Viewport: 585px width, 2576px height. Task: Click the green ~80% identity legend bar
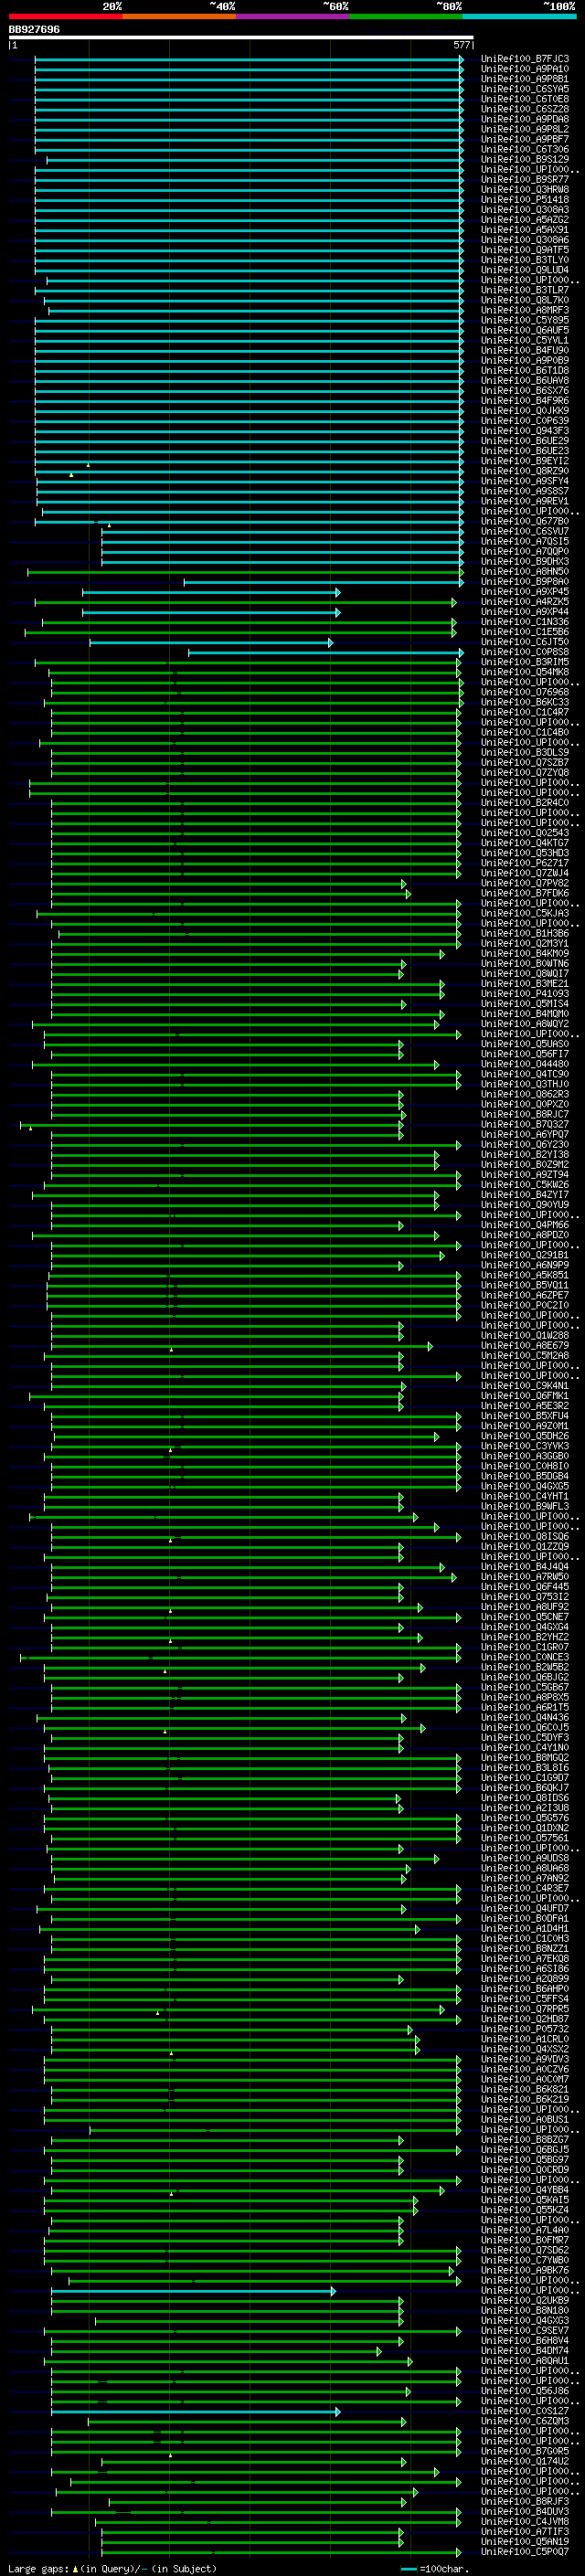[406, 16]
